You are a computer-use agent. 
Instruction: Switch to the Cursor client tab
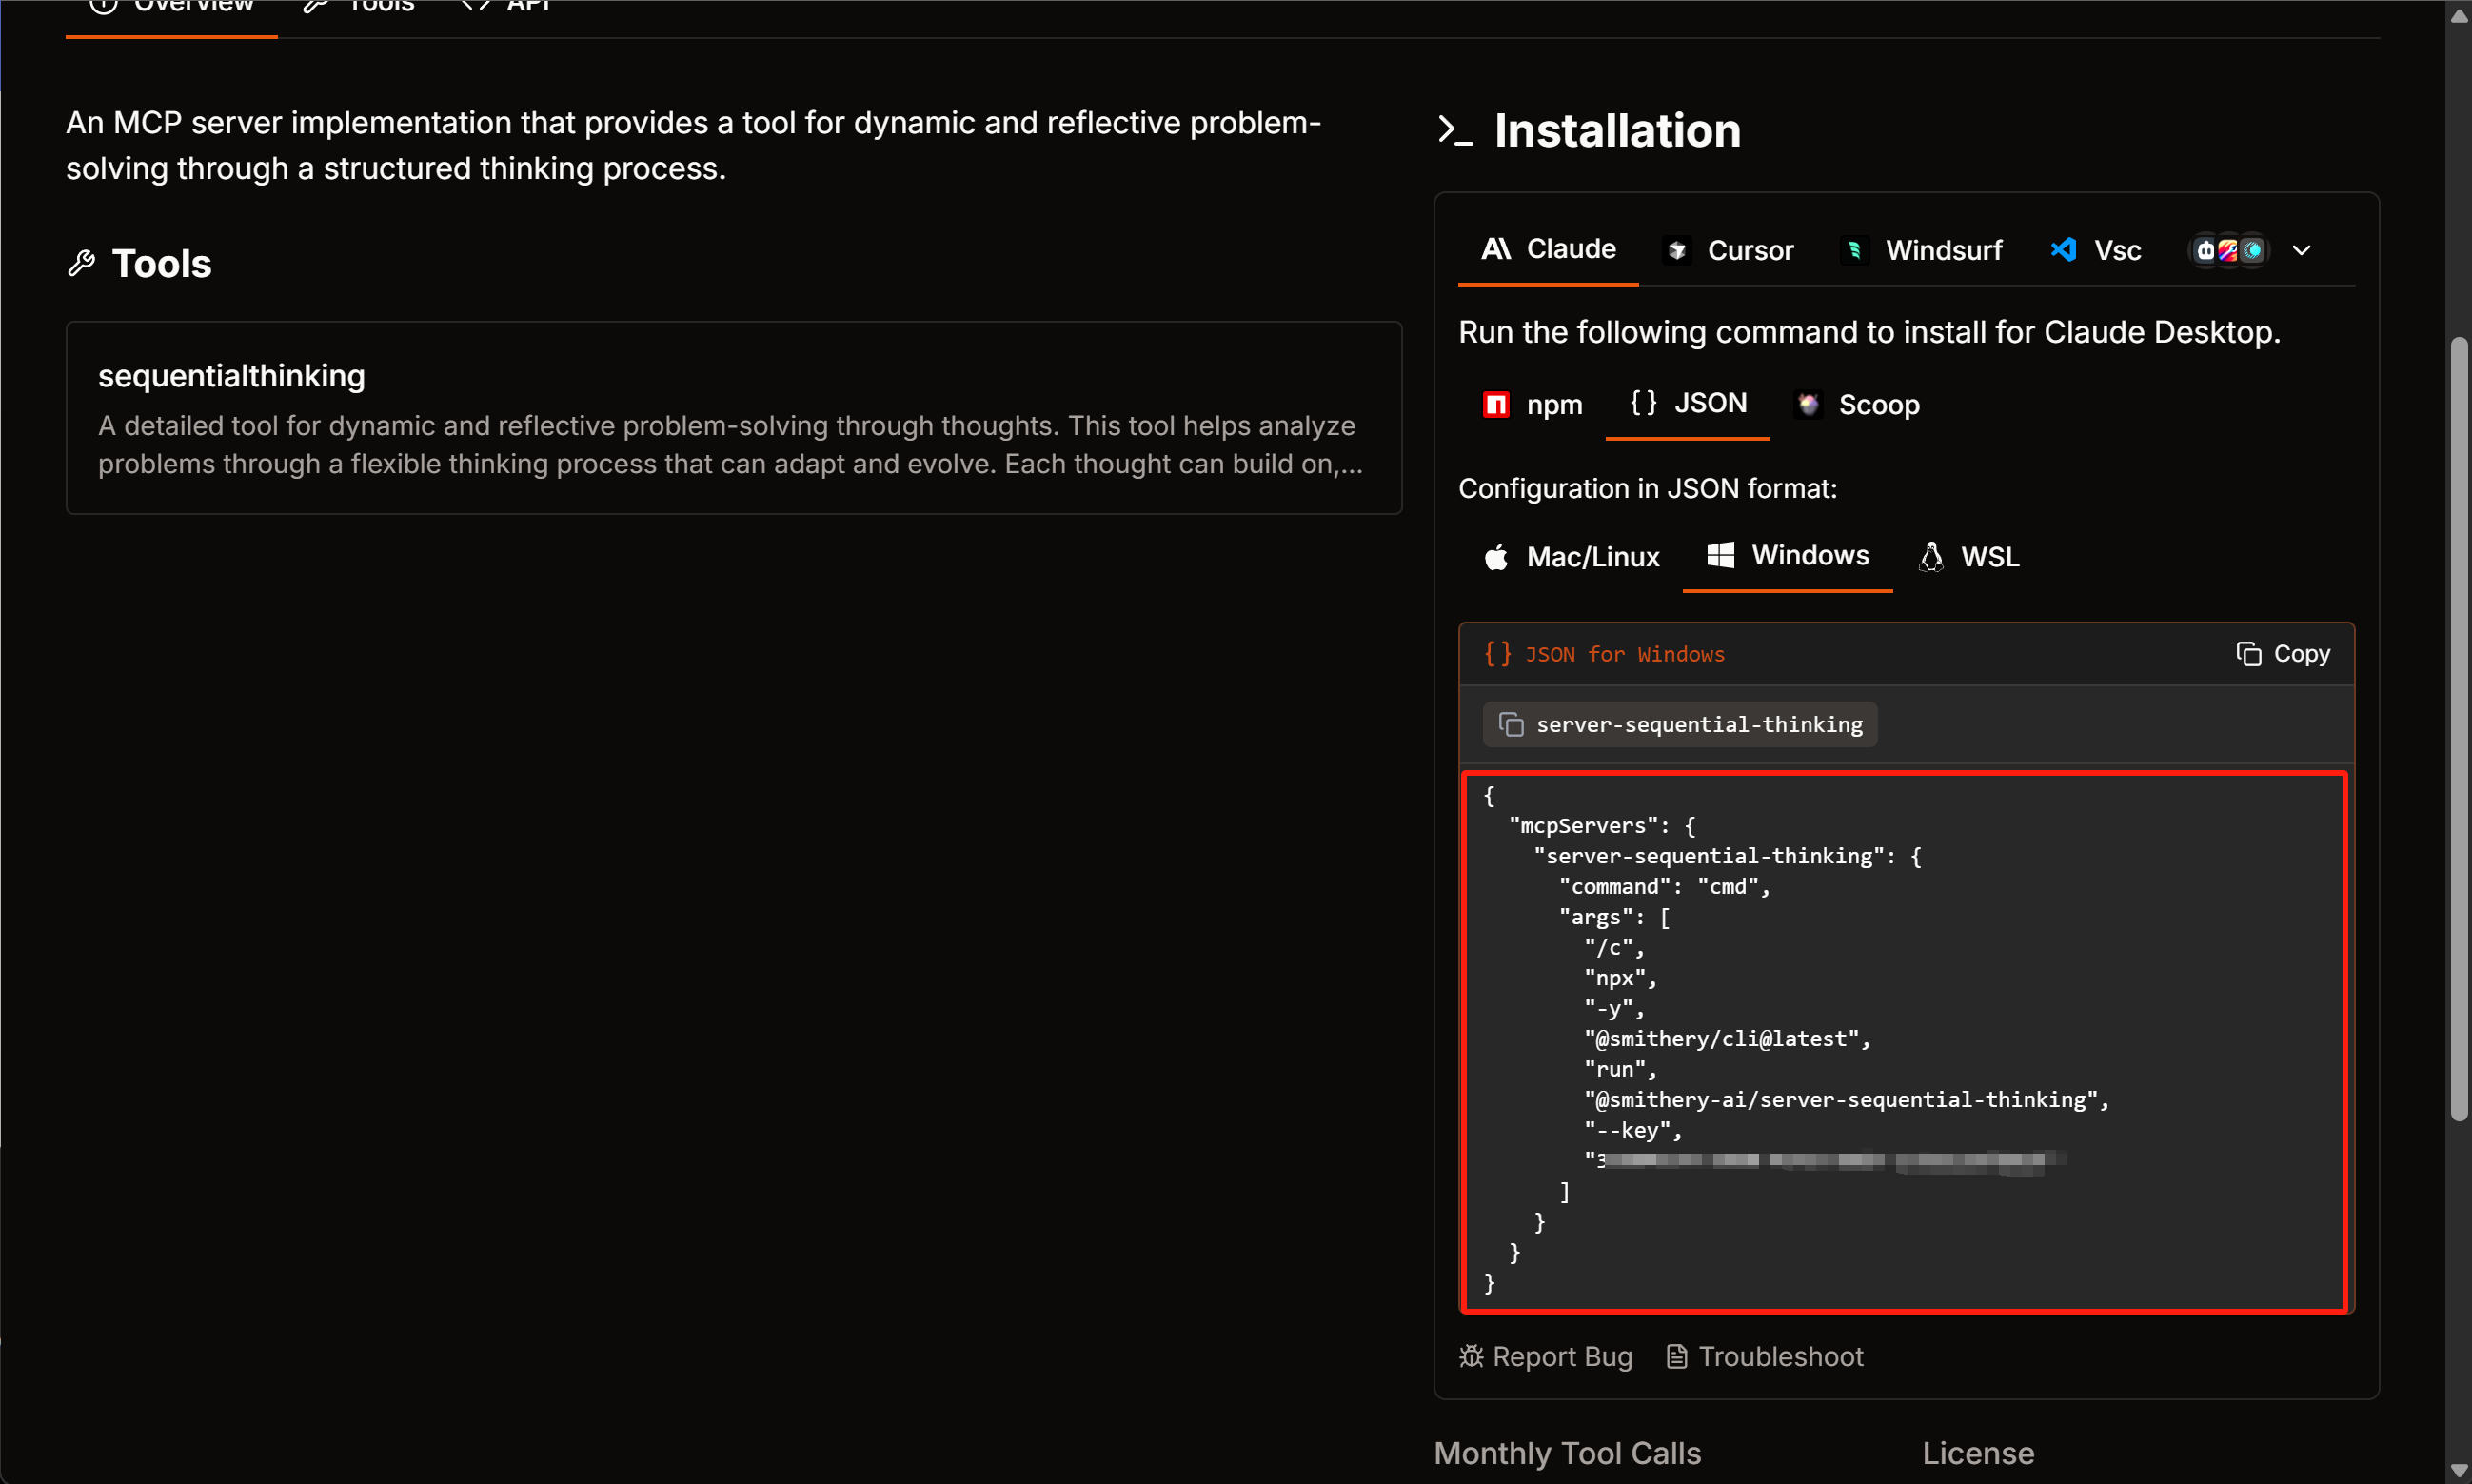1728,250
